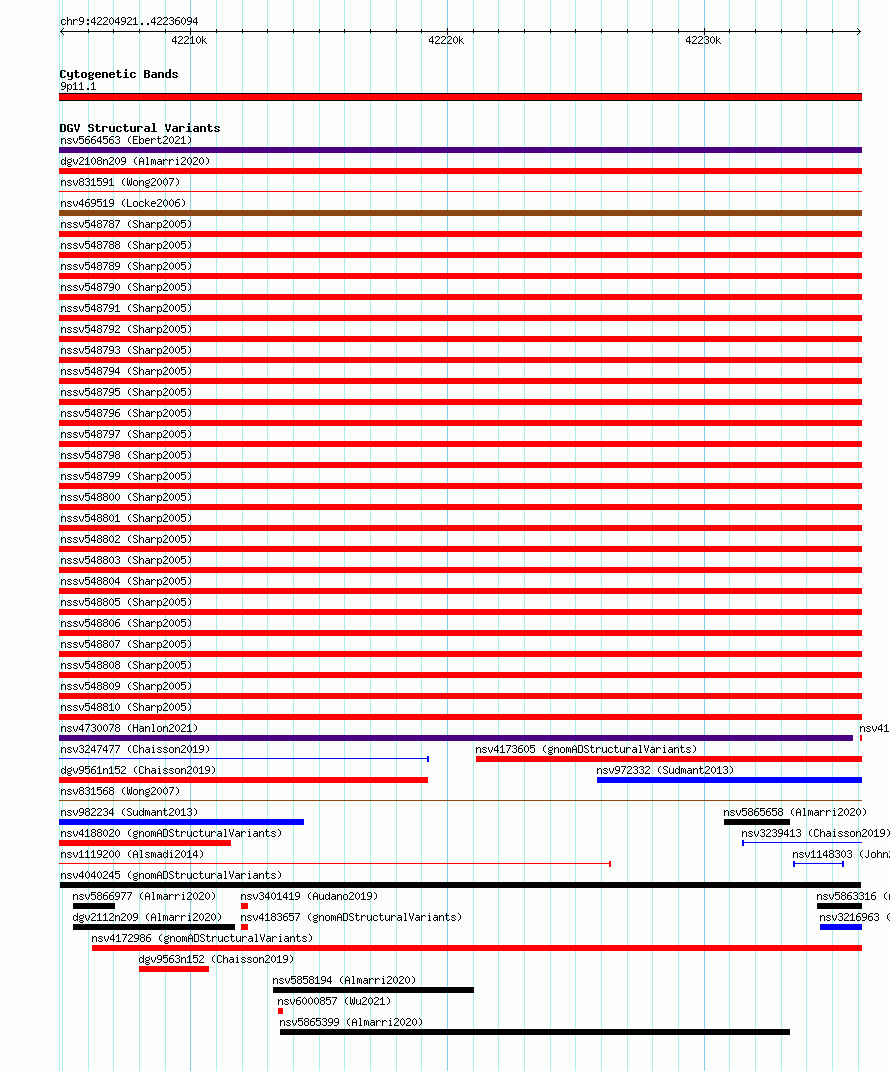Open nsv4183657 (gnomADStructuralVariants) label
Screen dimensions: 890x1071
coord(351,917)
